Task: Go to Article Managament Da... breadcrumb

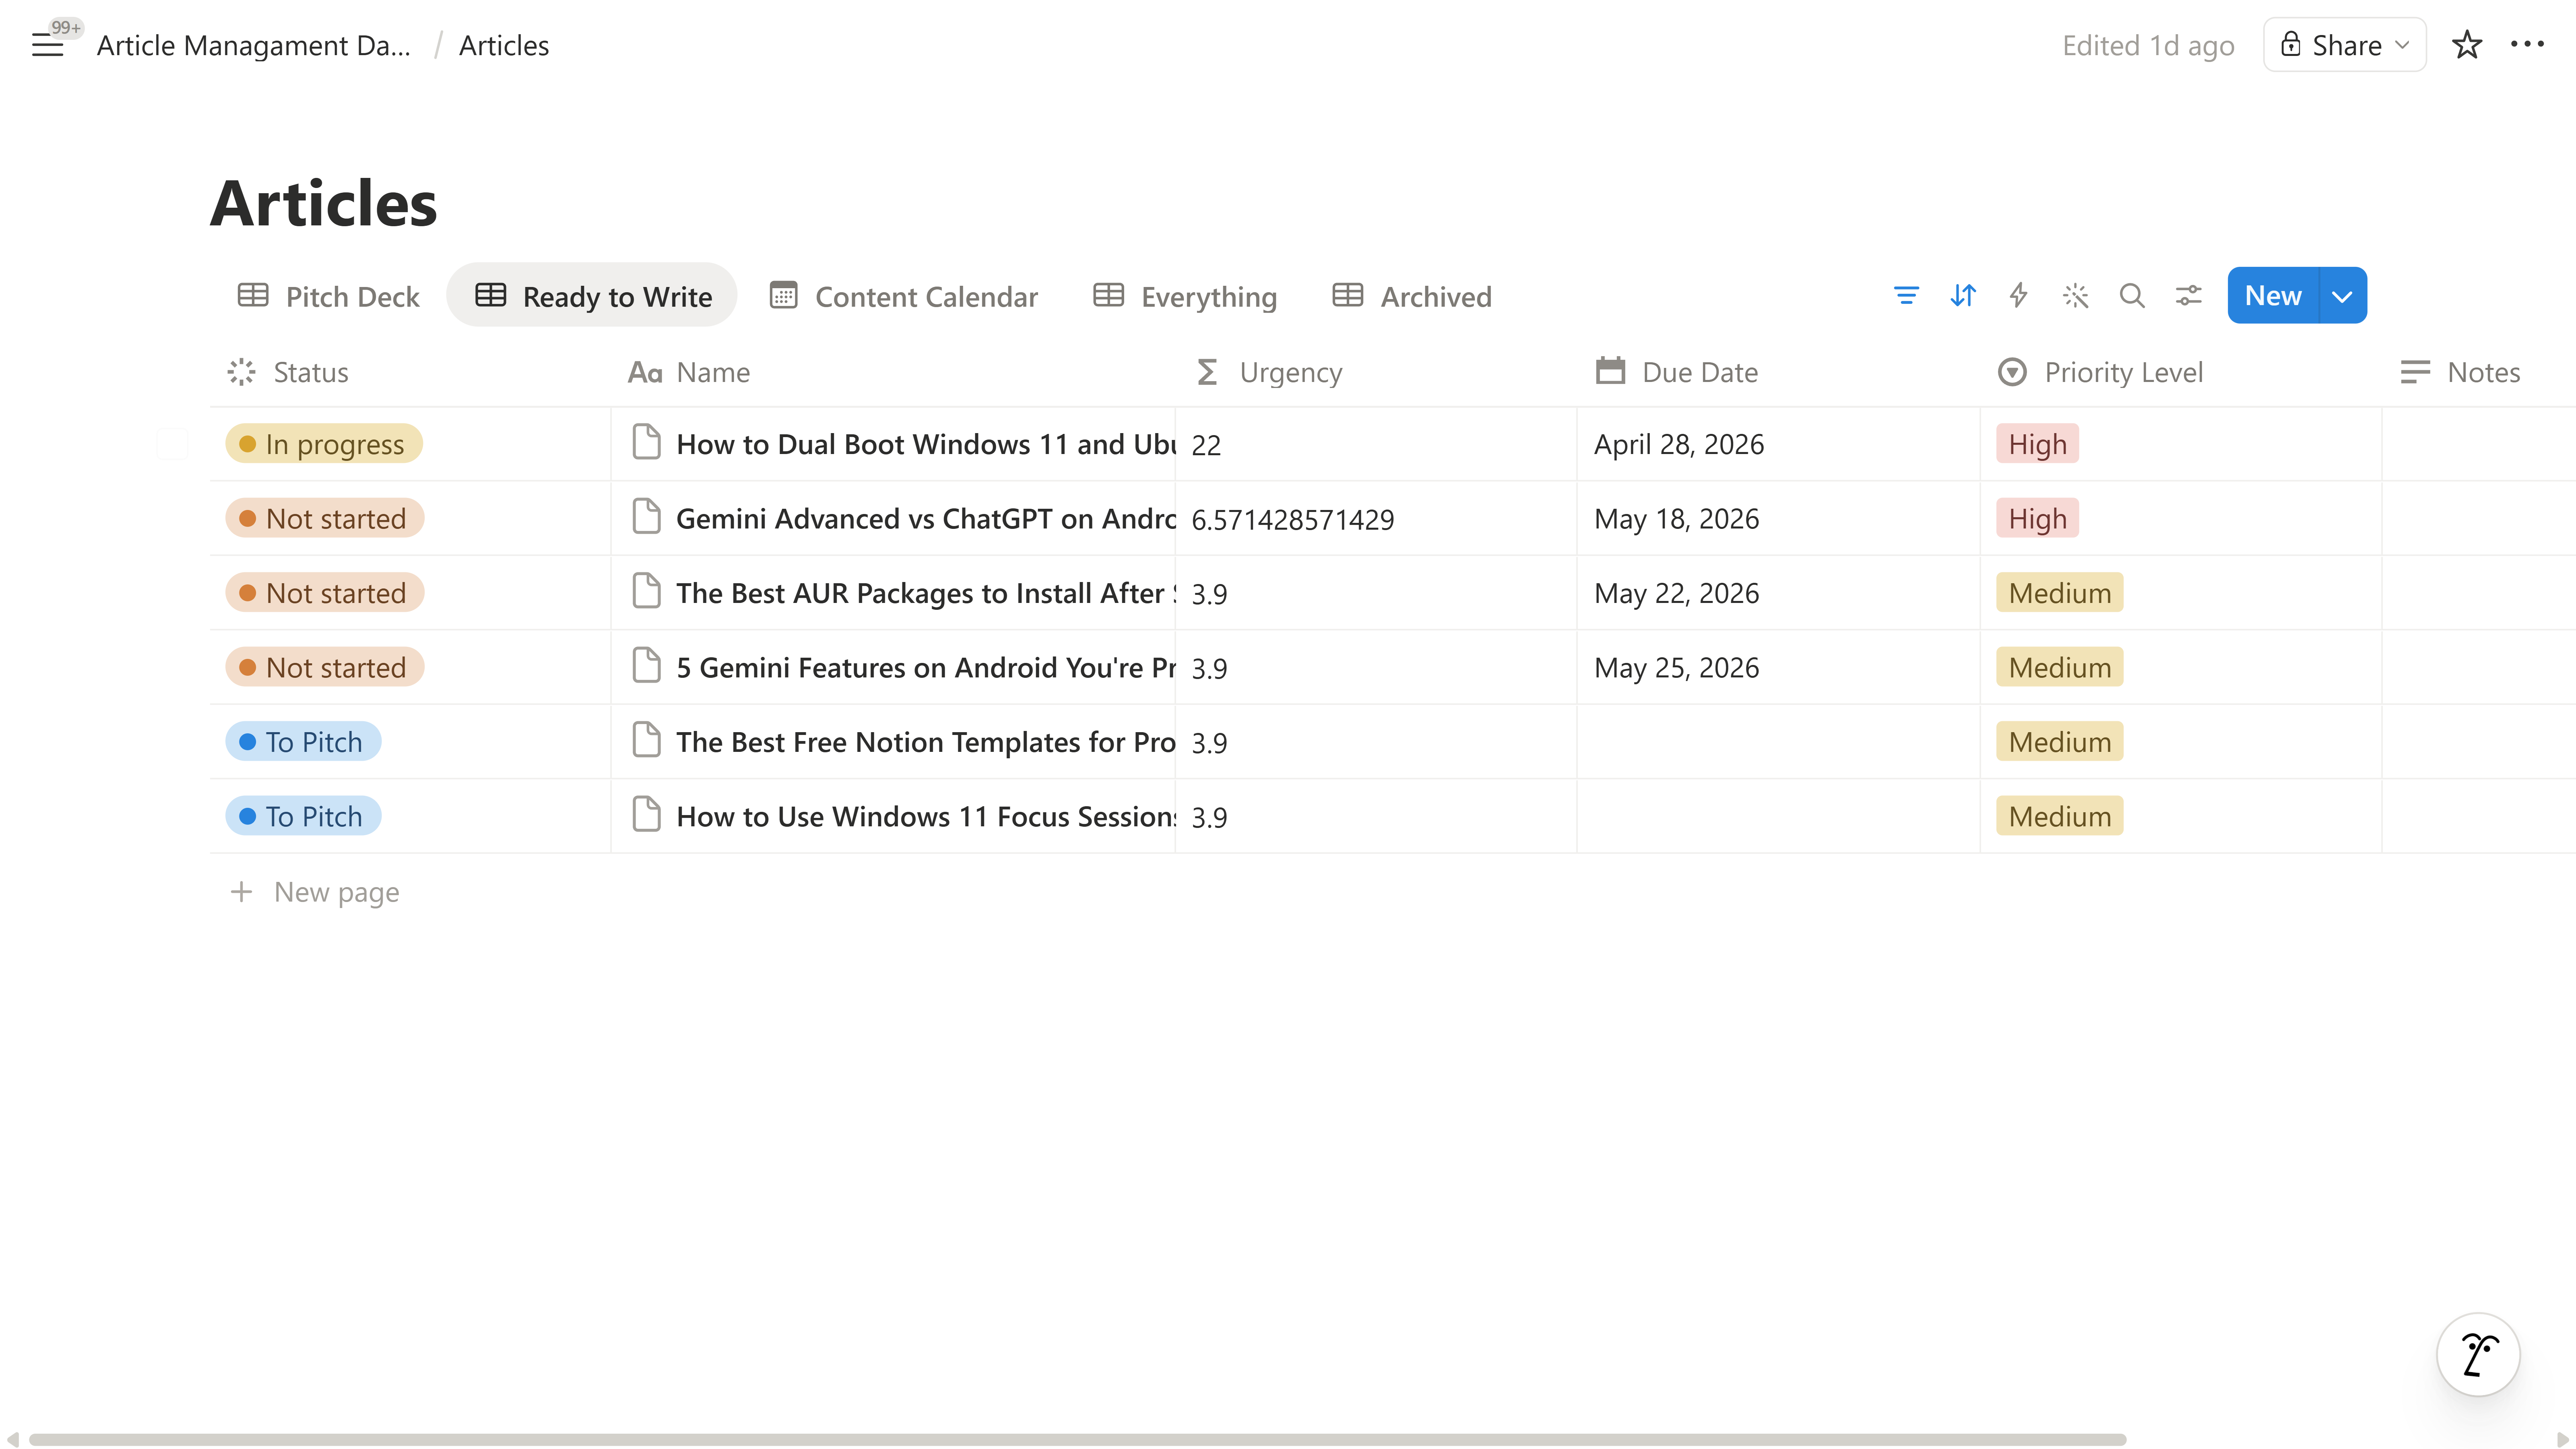Action: (x=254, y=45)
